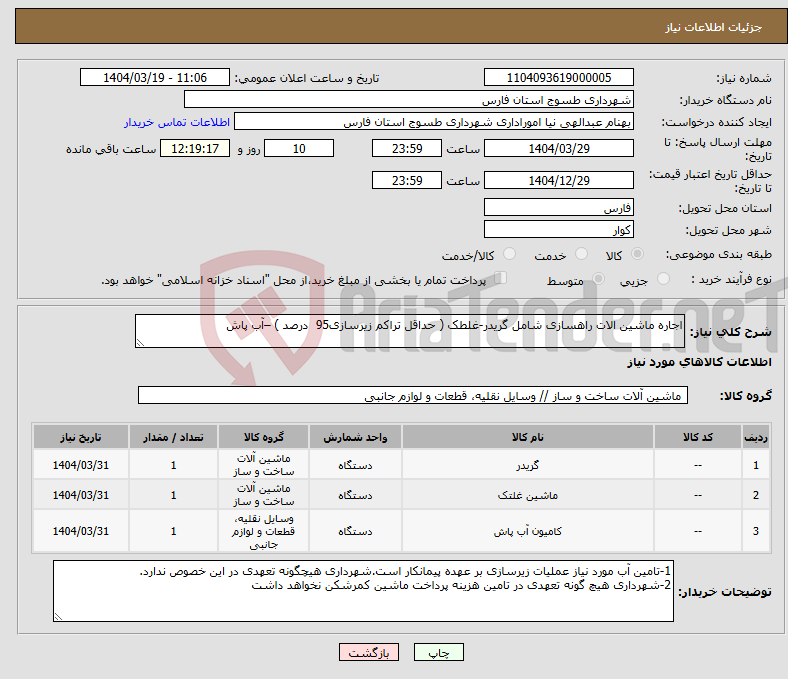Select the کالا/خدمت radio button
788x679 pixels.
click(x=510, y=254)
